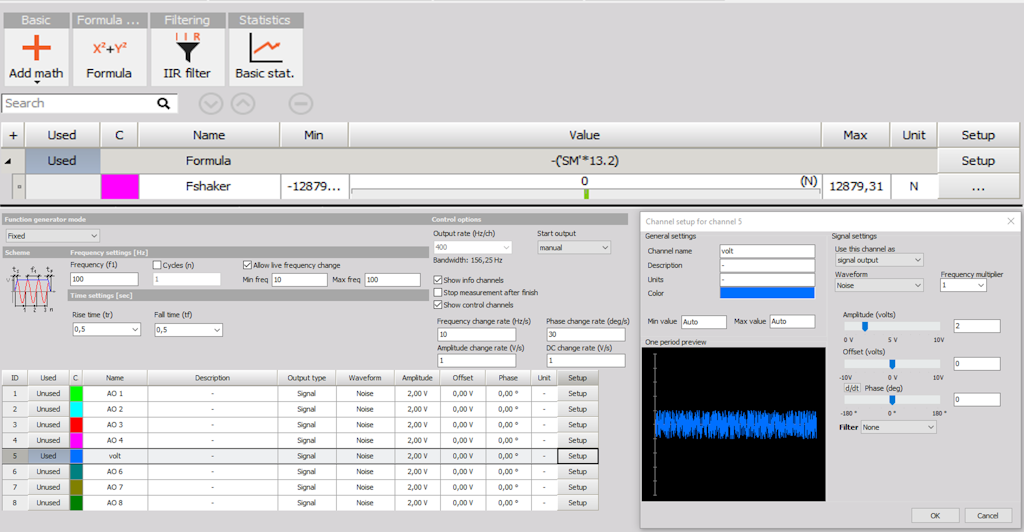Close the Channel setup dialog

(x=1010, y=221)
